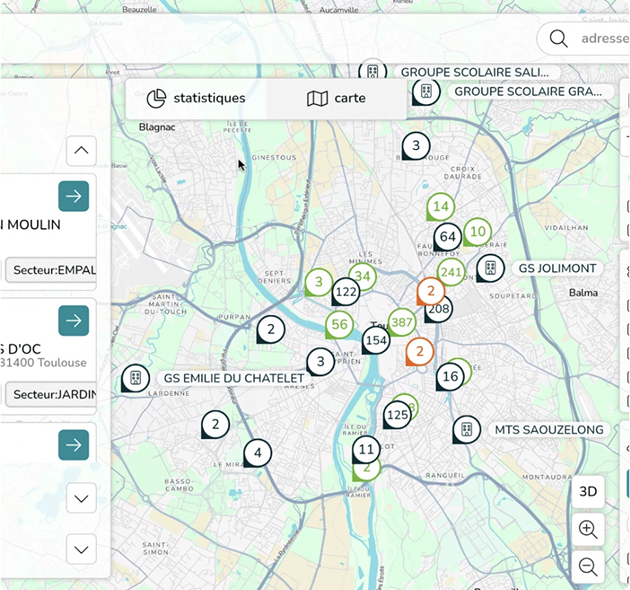
Task: Open the MOULIN card arrow button
Action: pos(73,196)
